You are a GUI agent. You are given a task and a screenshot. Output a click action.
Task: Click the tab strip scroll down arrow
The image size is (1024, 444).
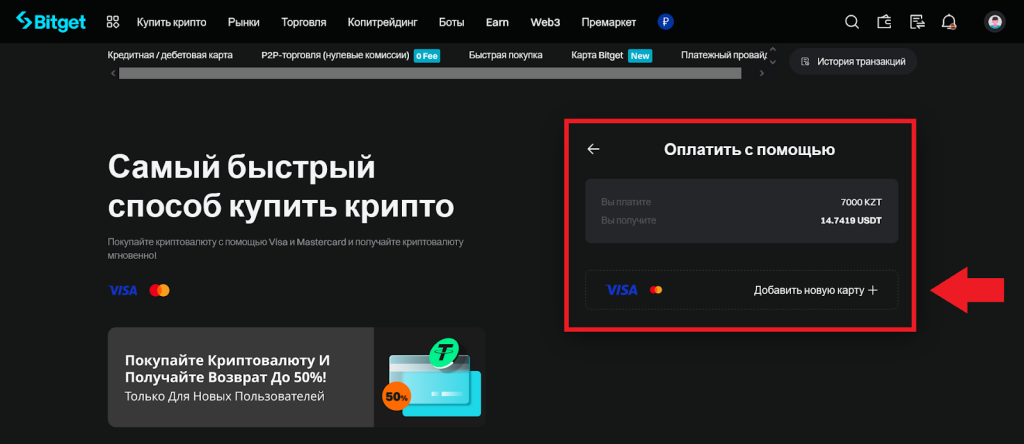[x=773, y=62]
